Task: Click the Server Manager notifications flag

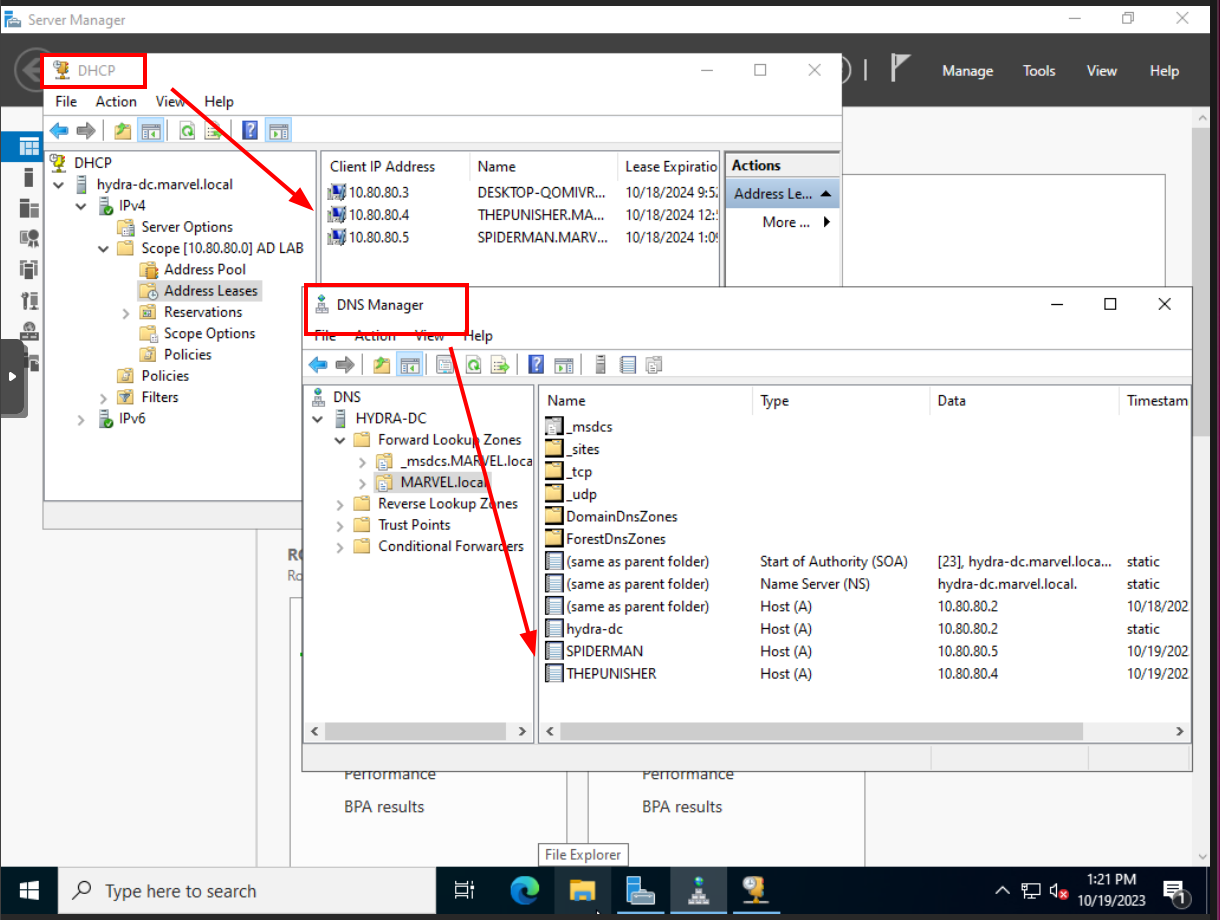Action: coord(900,69)
